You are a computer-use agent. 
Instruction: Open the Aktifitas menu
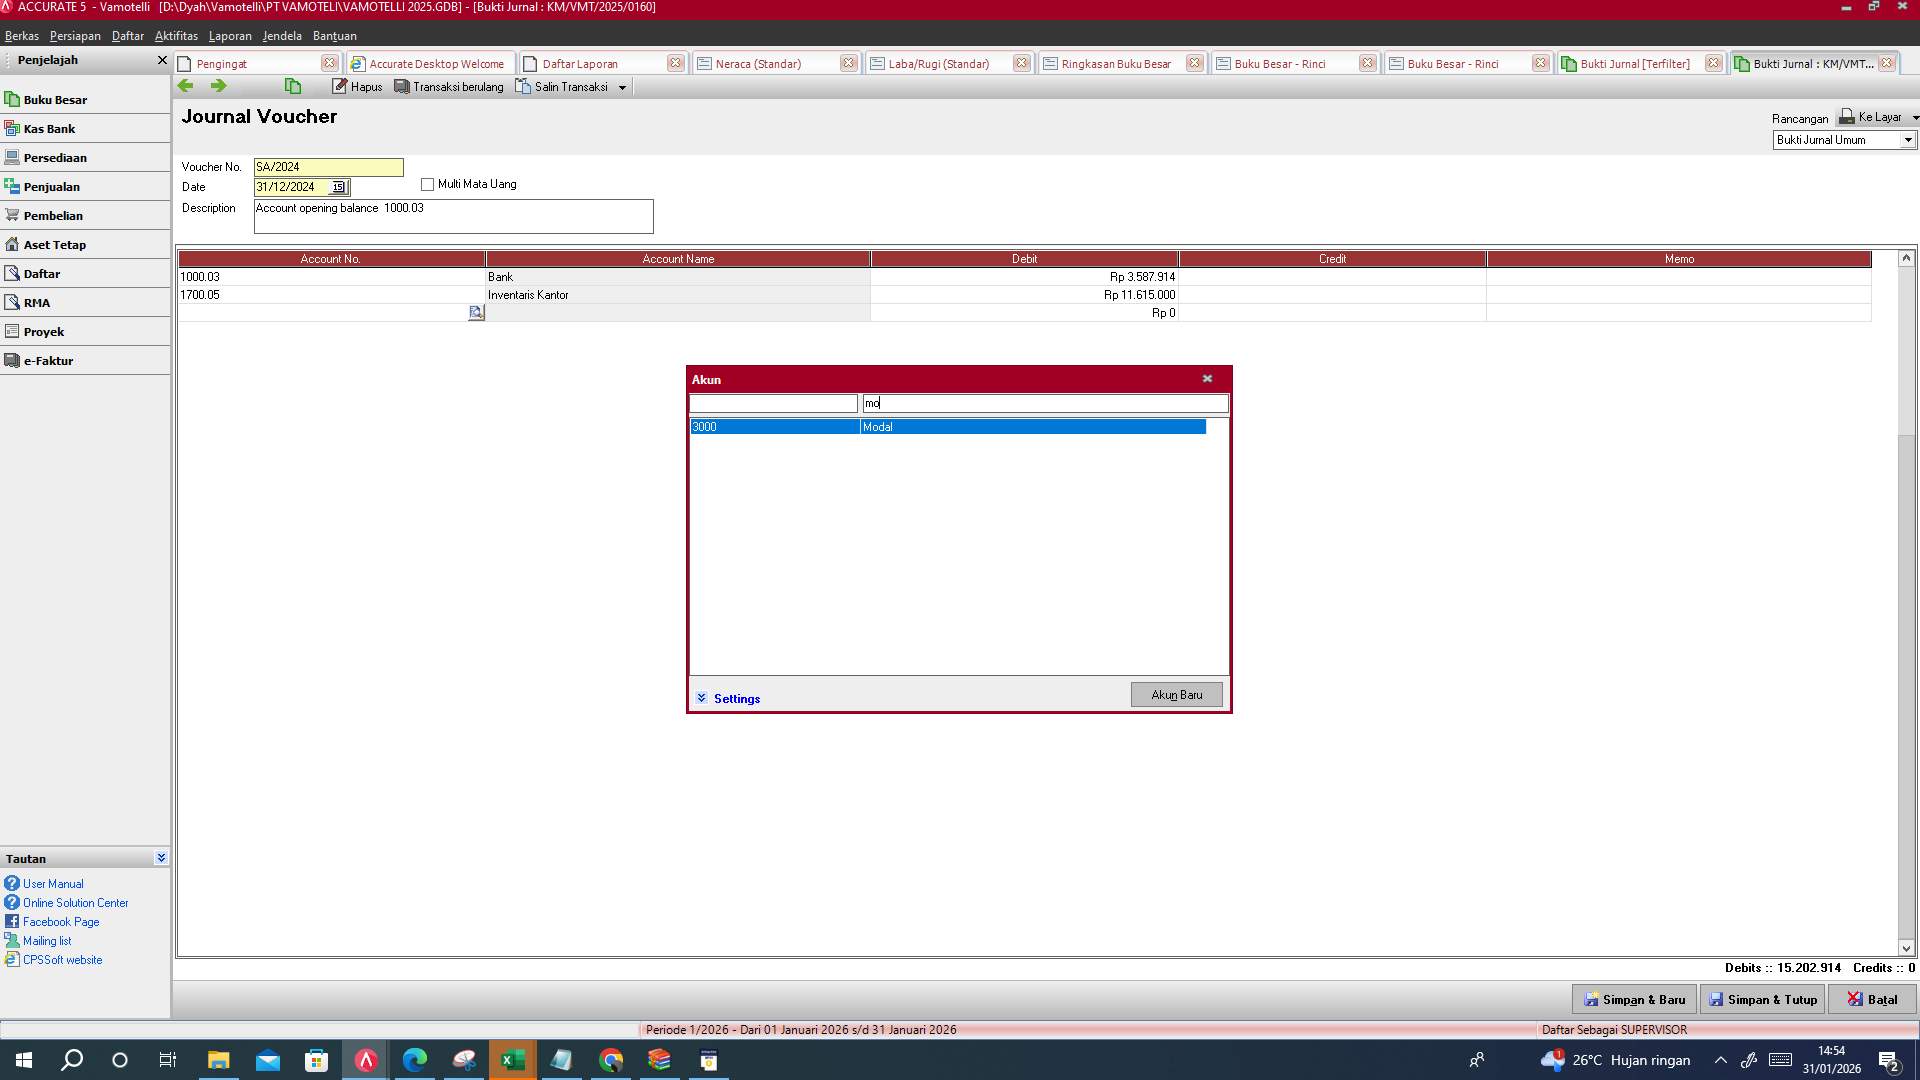pos(176,35)
